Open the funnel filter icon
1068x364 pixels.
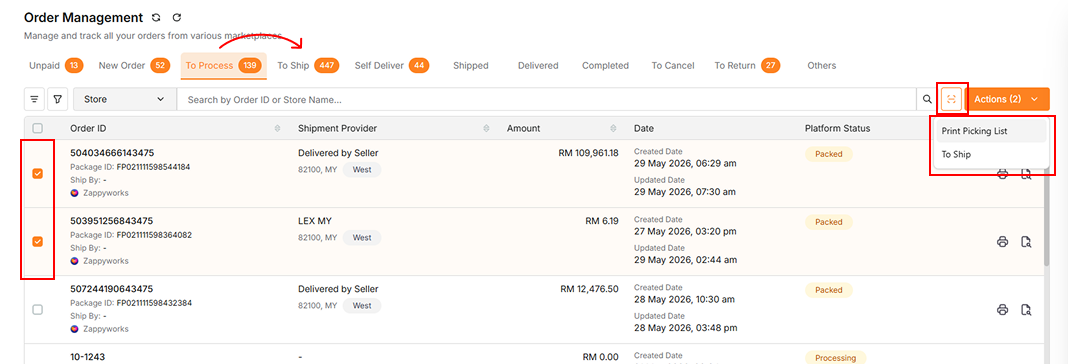click(x=58, y=99)
